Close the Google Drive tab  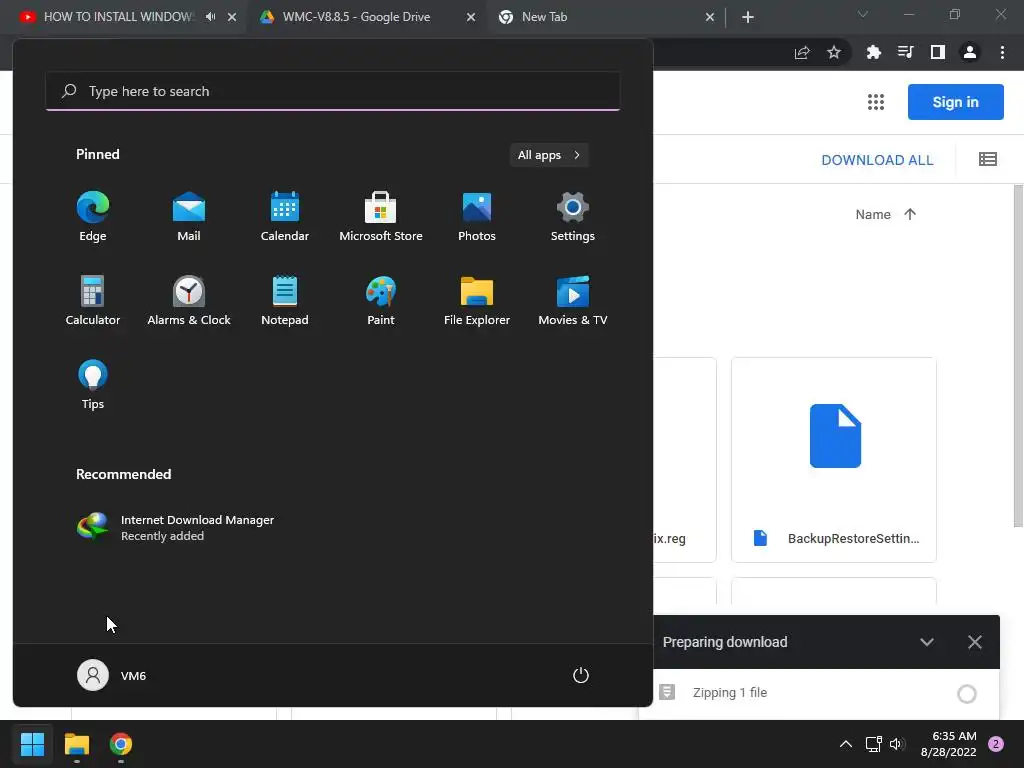point(471,18)
